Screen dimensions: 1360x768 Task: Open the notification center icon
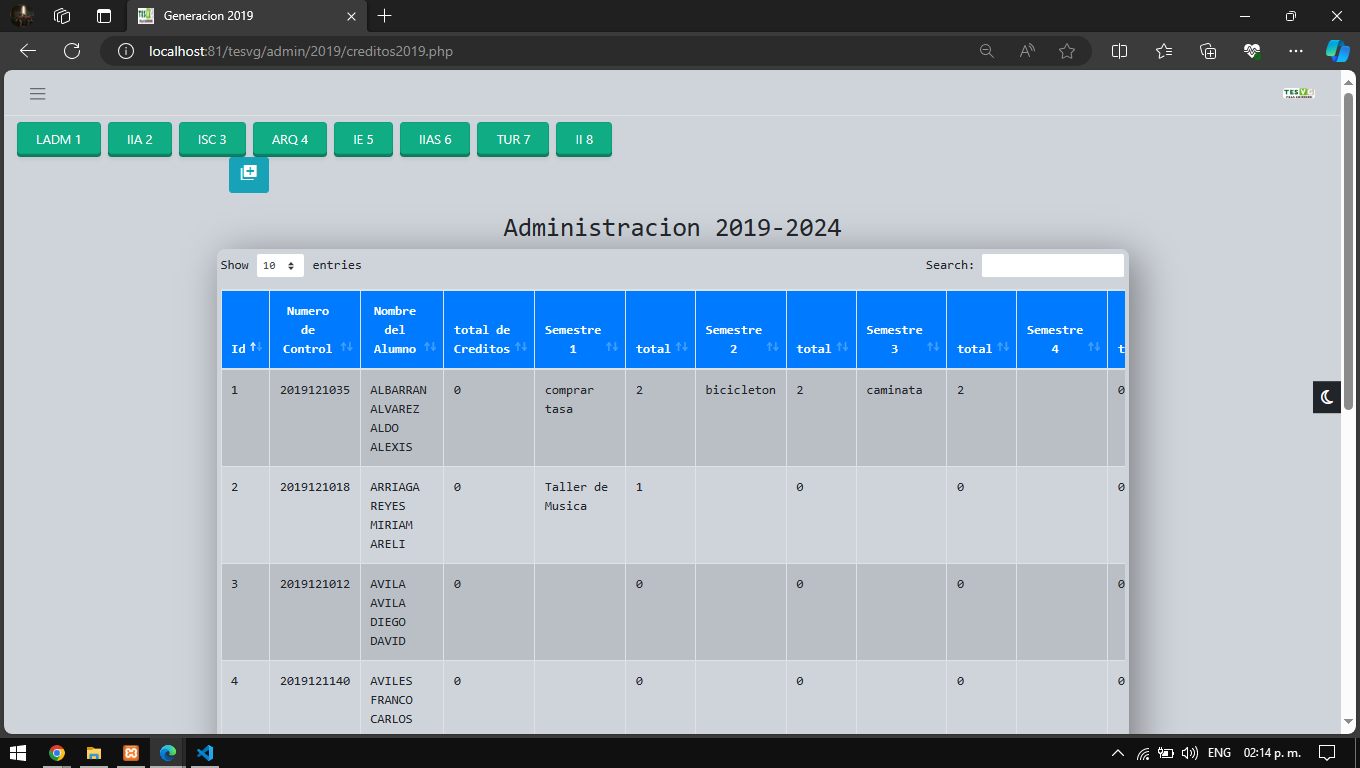pyautogui.click(x=1327, y=753)
